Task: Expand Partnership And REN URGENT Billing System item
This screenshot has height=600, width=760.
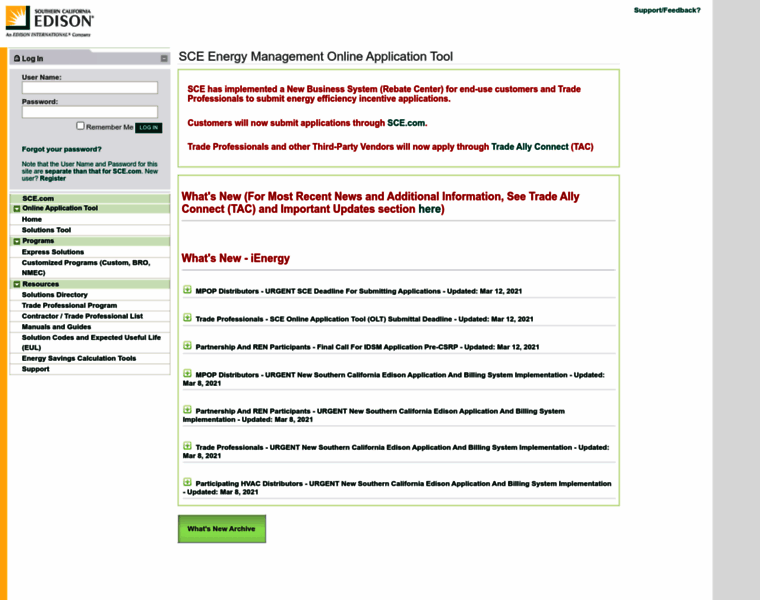Action: 187,410
